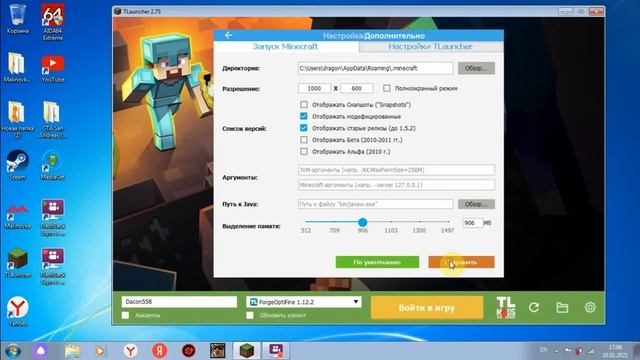The image size is (640, 360).
Task: Click the clock in system tray
Action: [615, 351]
